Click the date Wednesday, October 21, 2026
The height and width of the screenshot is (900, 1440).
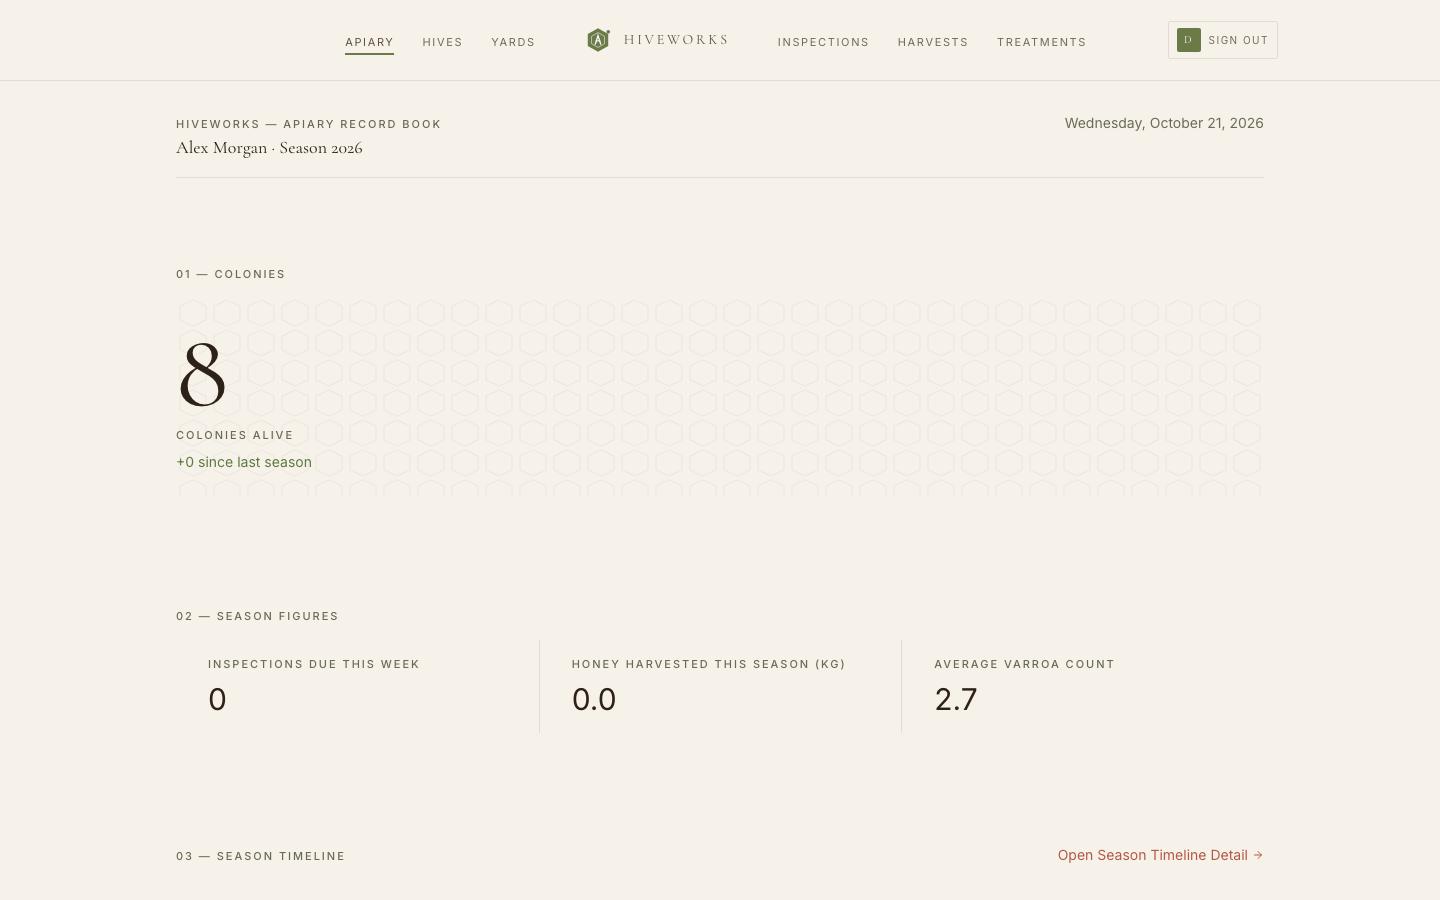point(1164,123)
